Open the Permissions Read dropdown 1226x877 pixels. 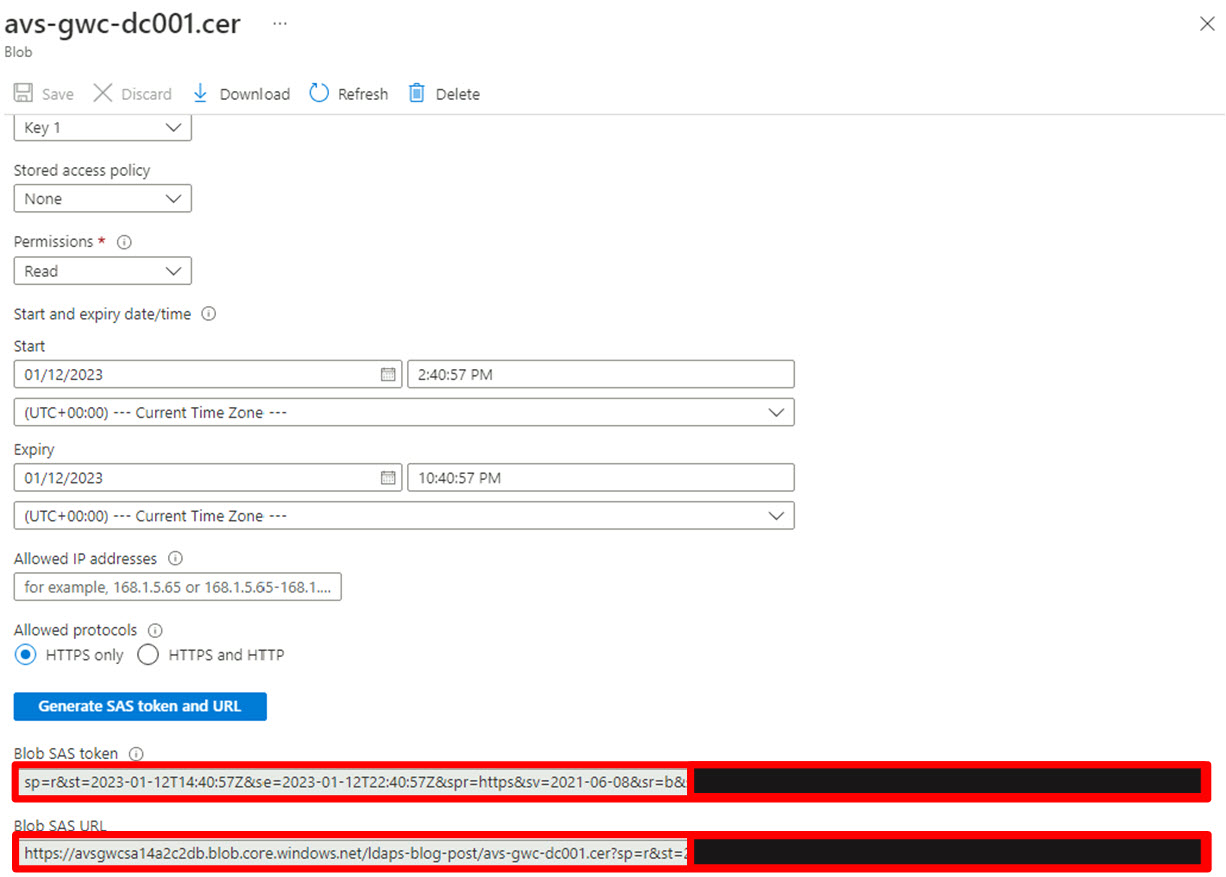click(102, 271)
